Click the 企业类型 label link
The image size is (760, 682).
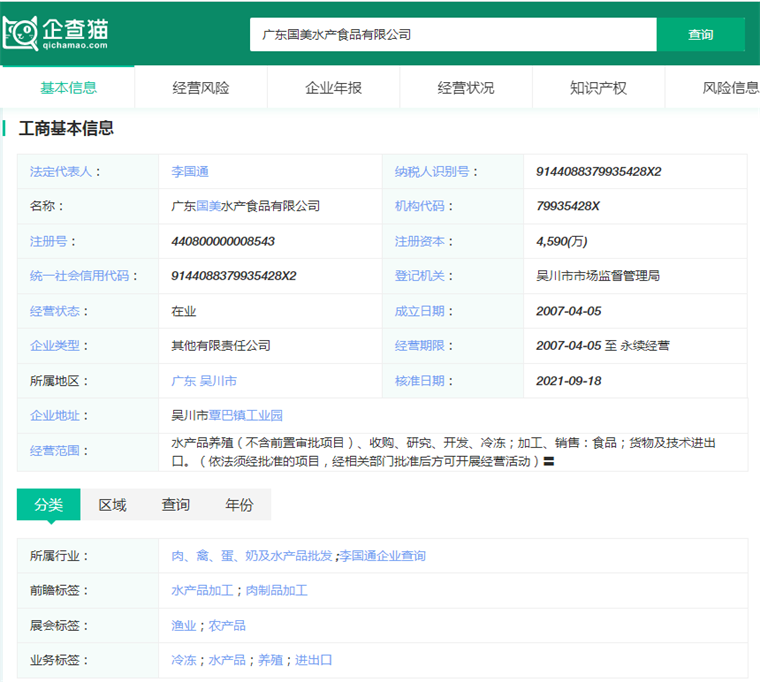(x=55, y=346)
